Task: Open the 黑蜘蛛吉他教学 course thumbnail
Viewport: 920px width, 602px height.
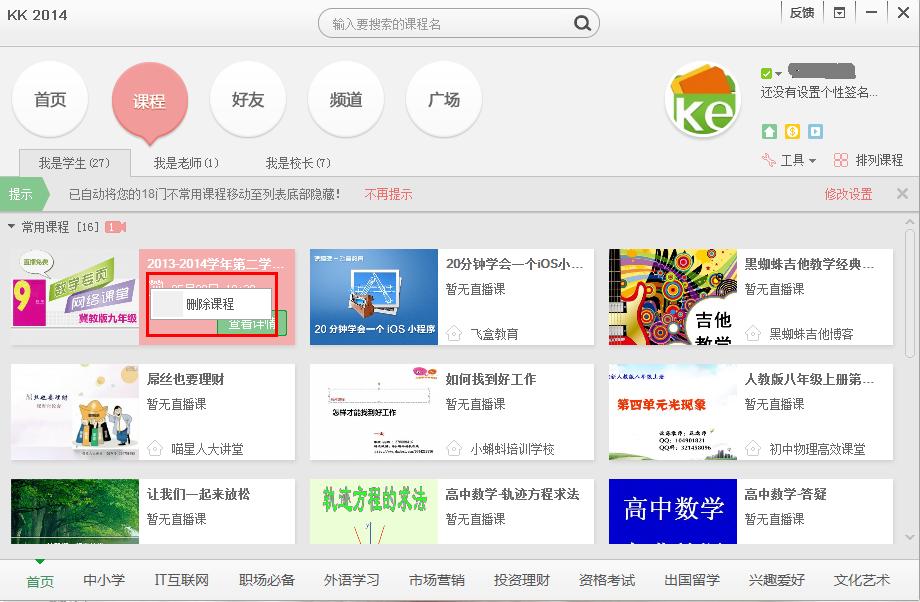Action: tap(673, 297)
